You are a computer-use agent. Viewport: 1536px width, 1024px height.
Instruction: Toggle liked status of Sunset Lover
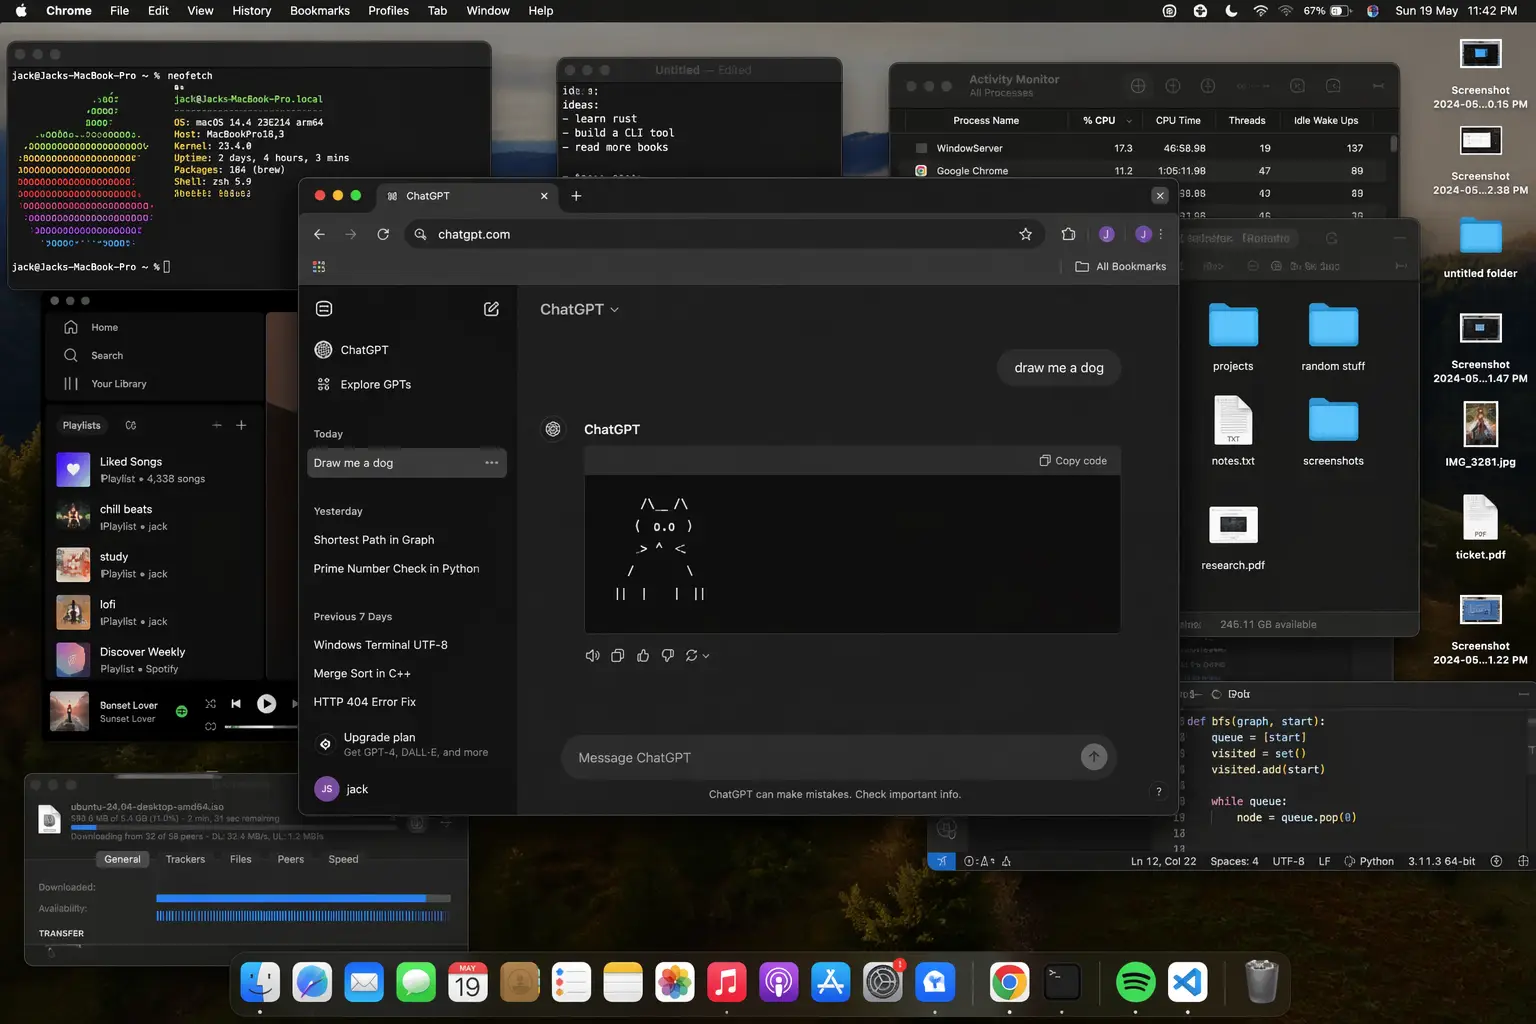click(x=182, y=712)
